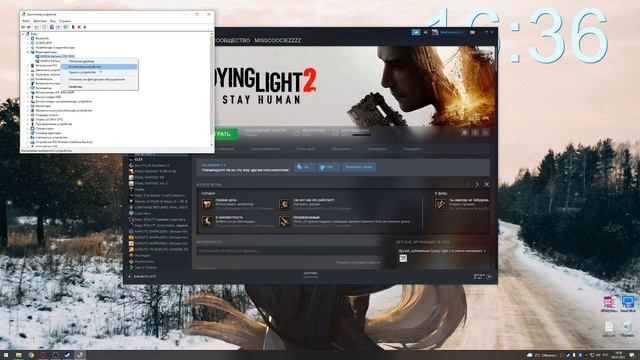Click the weather widget in the taskbar
Image resolution: width=640 pixels, height=360 pixels.
click(542, 355)
